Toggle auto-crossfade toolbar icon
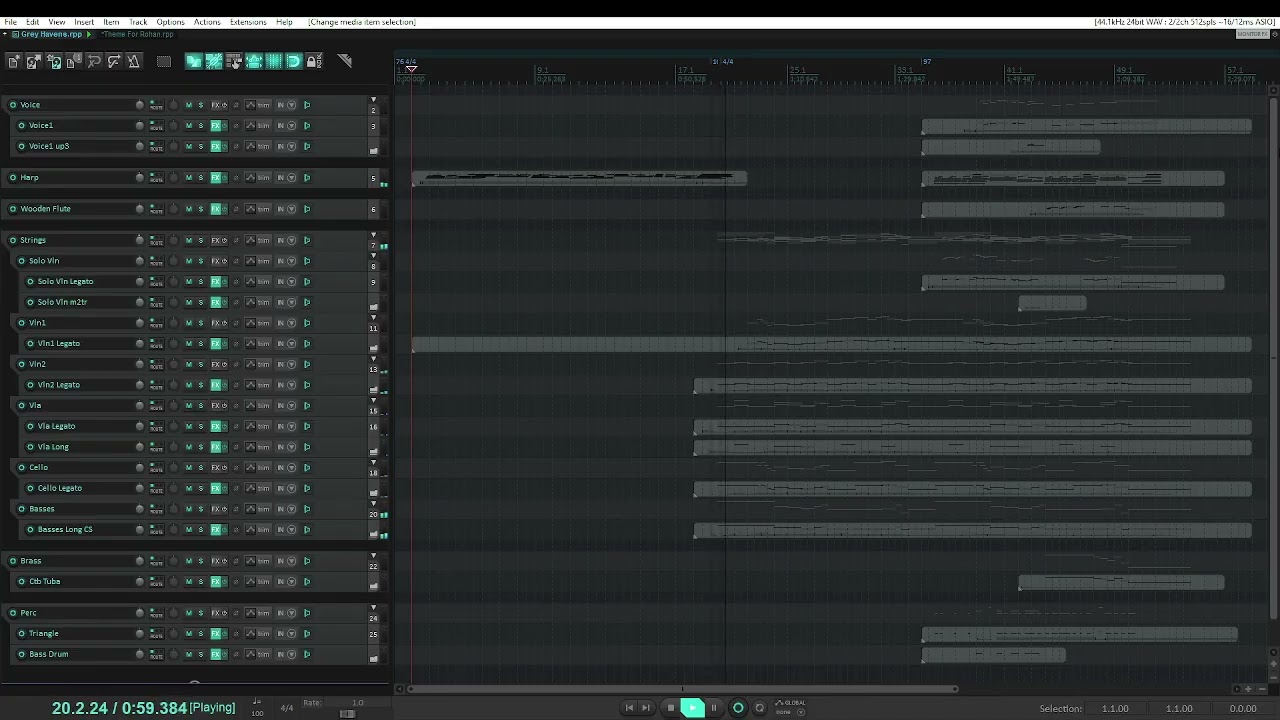The height and width of the screenshot is (720, 1280). point(194,61)
